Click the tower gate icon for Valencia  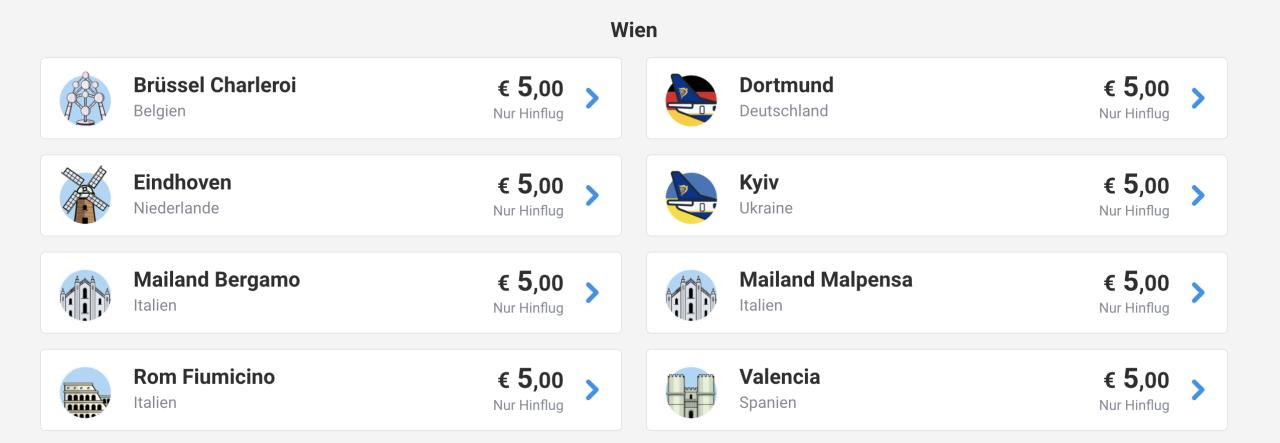click(691, 390)
